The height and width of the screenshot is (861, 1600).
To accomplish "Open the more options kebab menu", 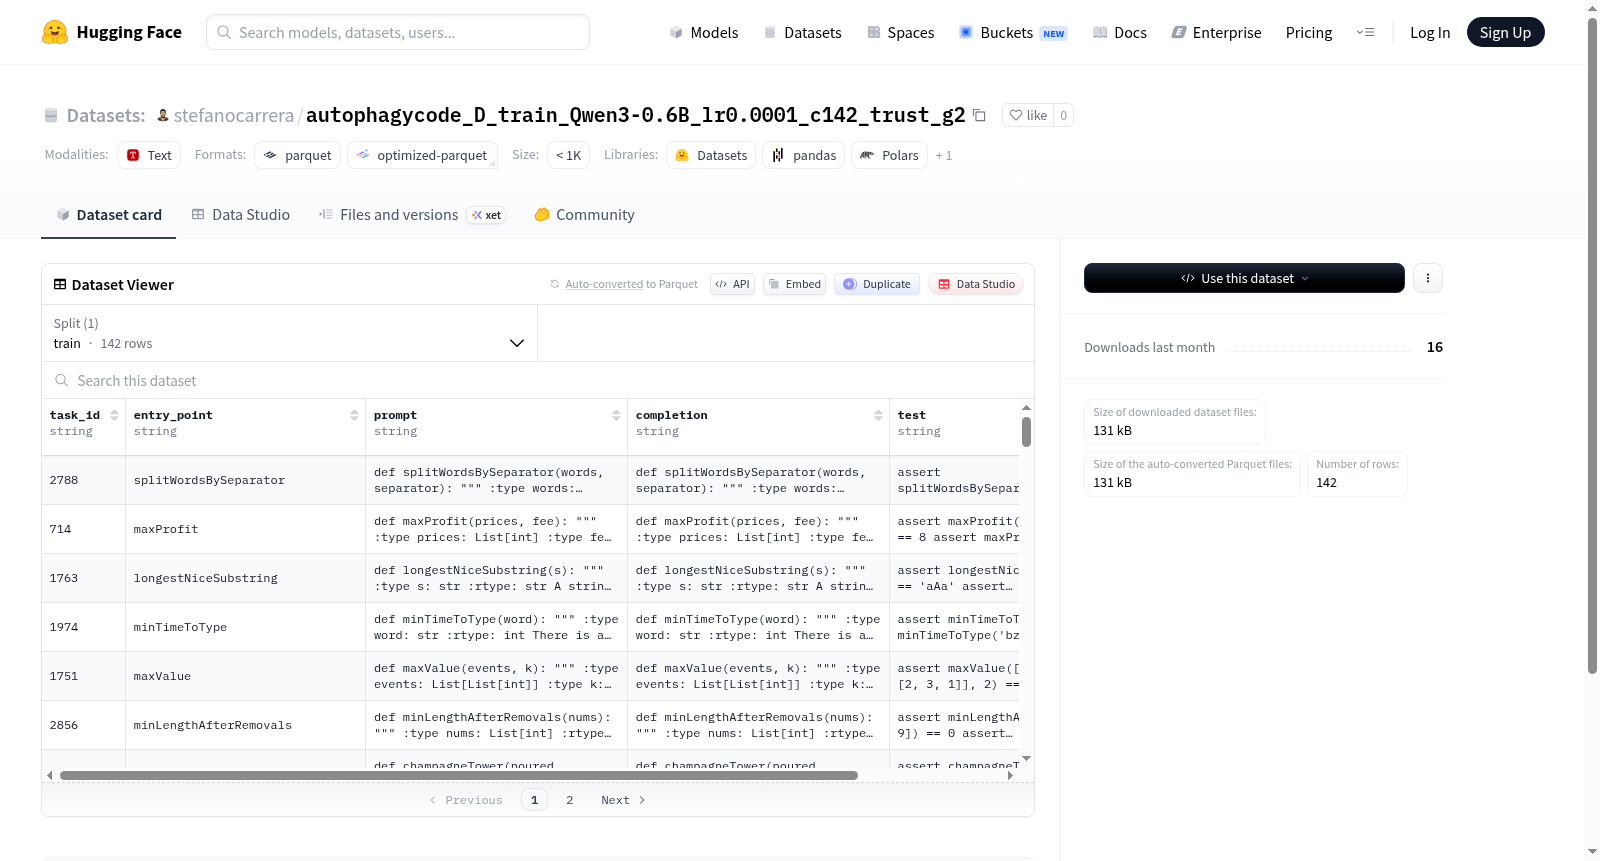I will [1428, 278].
